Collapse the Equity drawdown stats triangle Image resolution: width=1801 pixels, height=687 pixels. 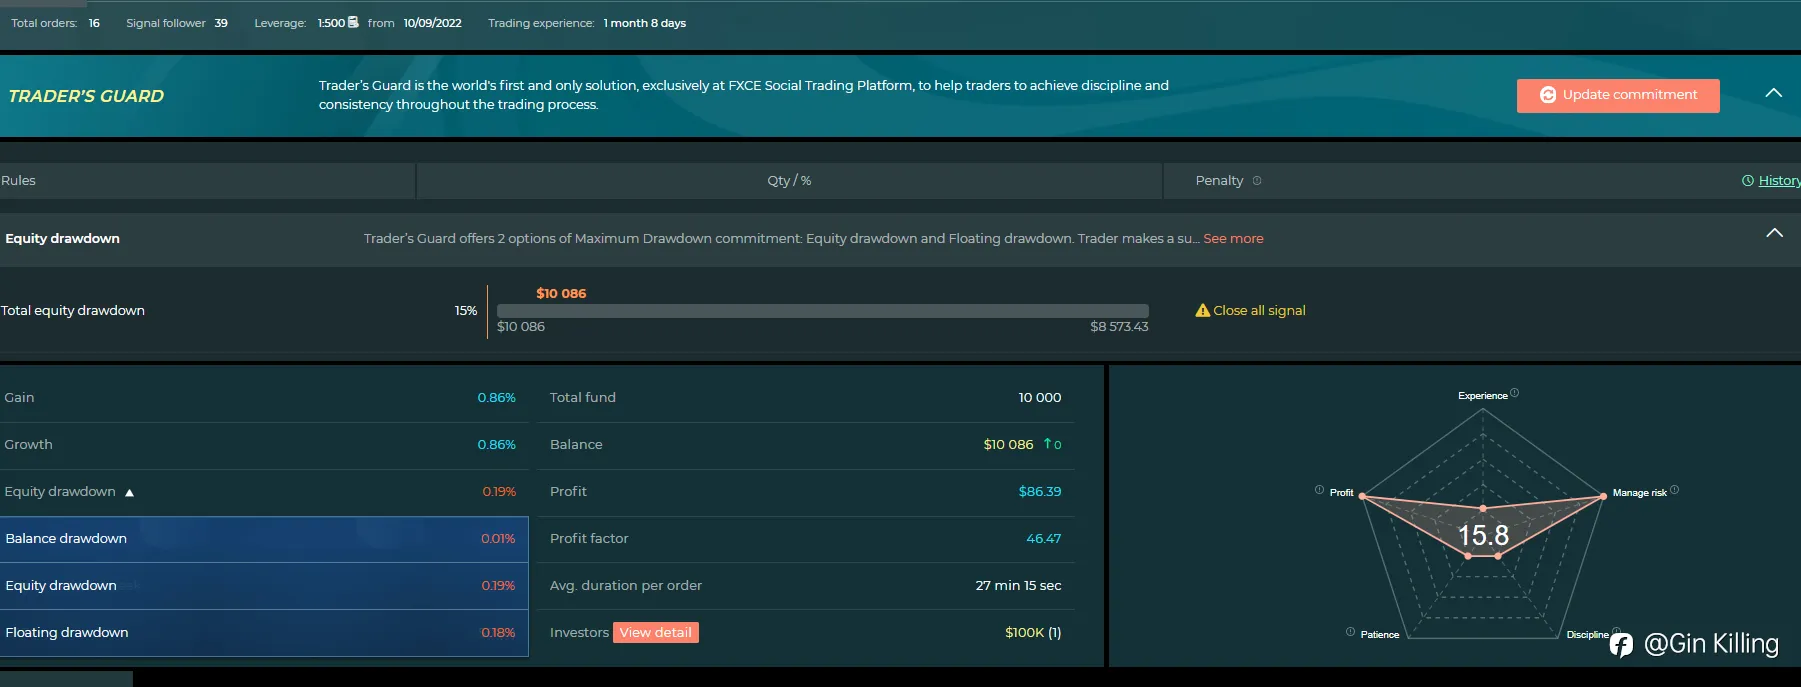click(x=129, y=493)
